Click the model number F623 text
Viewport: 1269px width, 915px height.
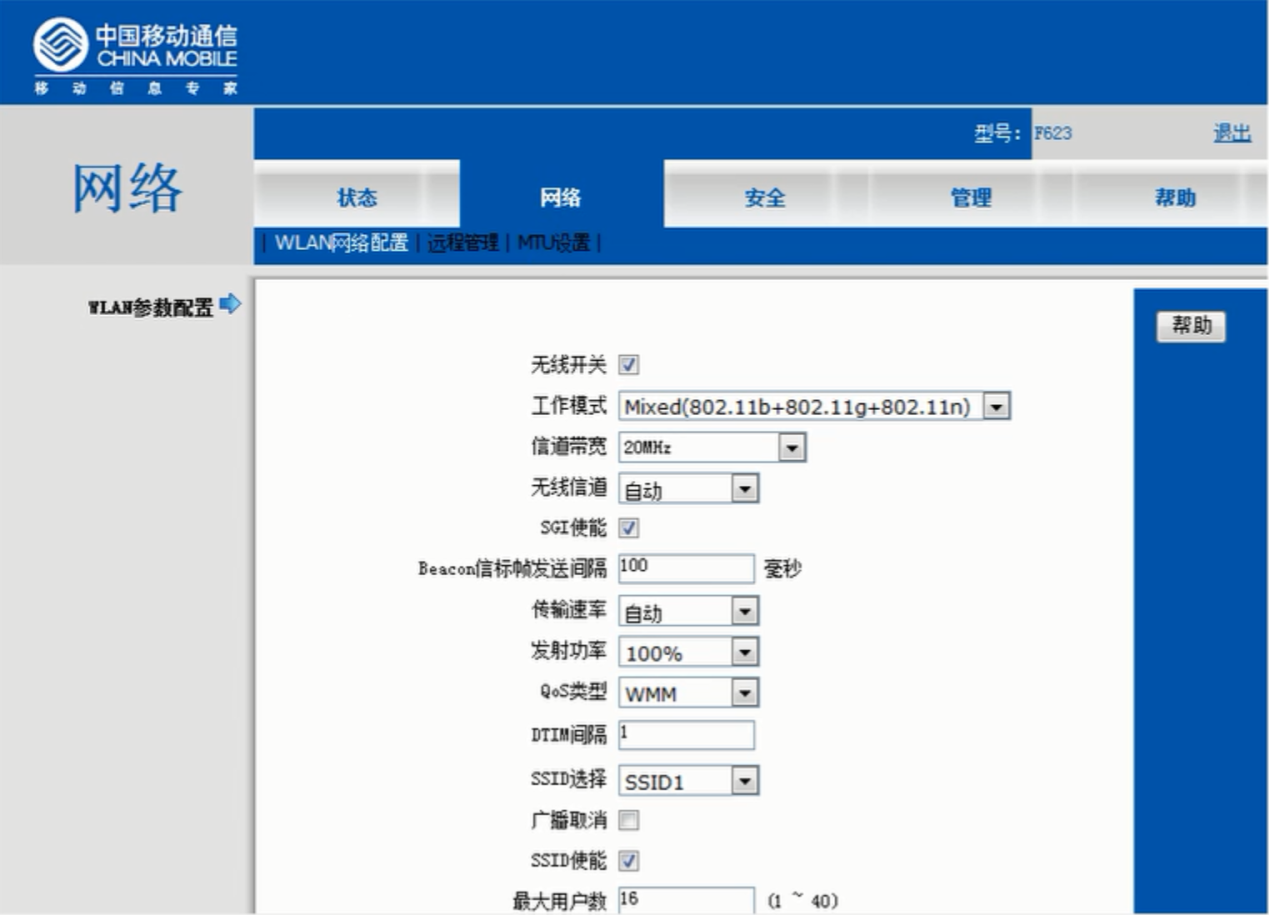click(x=1053, y=133)
